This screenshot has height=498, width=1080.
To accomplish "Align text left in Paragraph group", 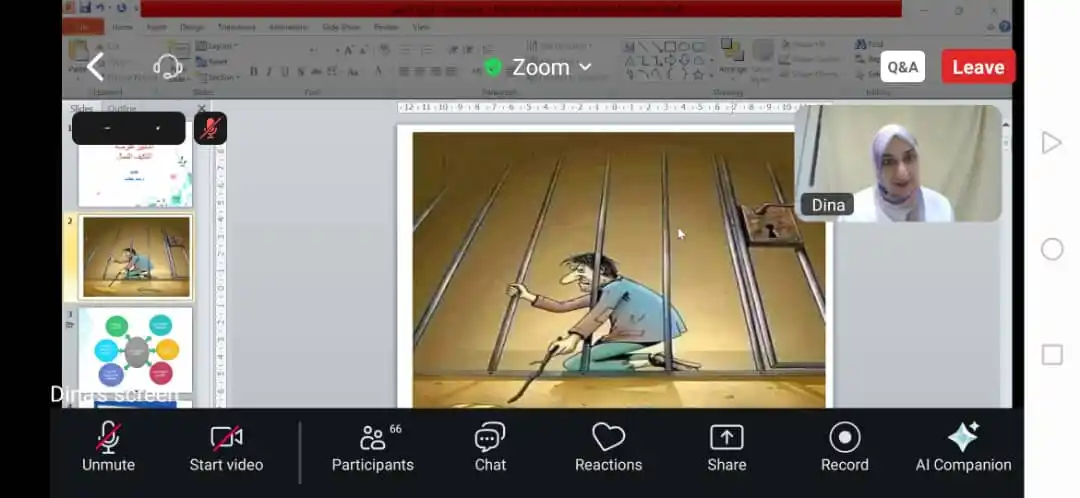I will click(404, 72).
